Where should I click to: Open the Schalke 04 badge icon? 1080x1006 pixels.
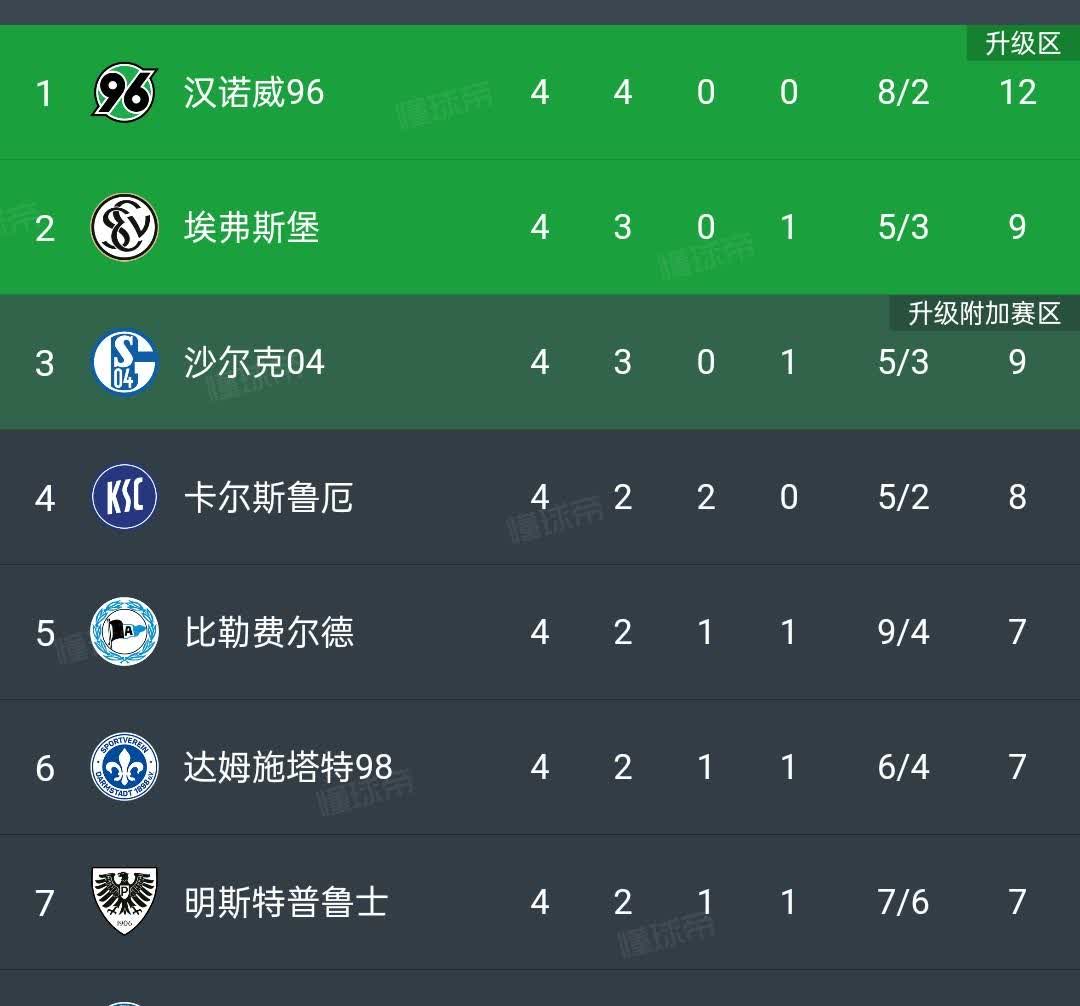(125, 362)
